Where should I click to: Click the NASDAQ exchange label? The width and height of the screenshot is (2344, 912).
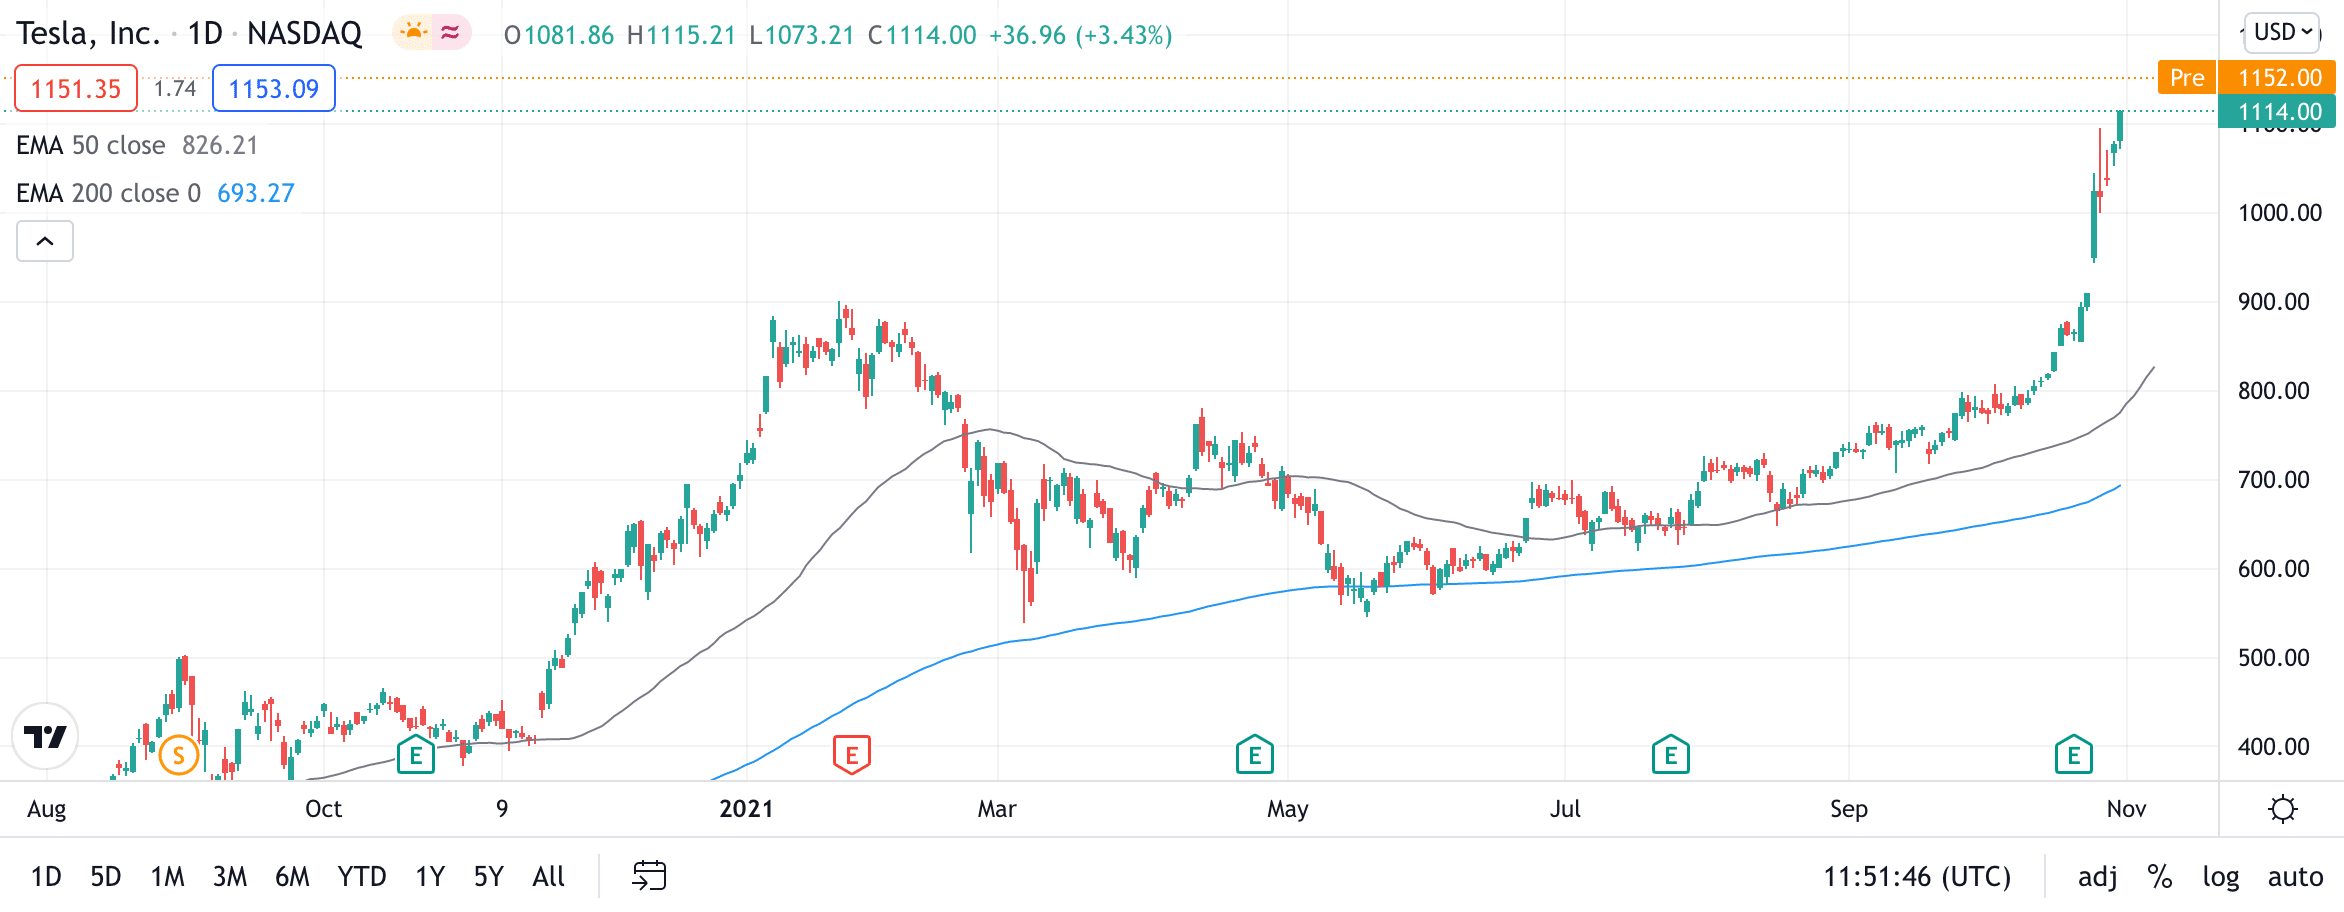coord(304,33)
